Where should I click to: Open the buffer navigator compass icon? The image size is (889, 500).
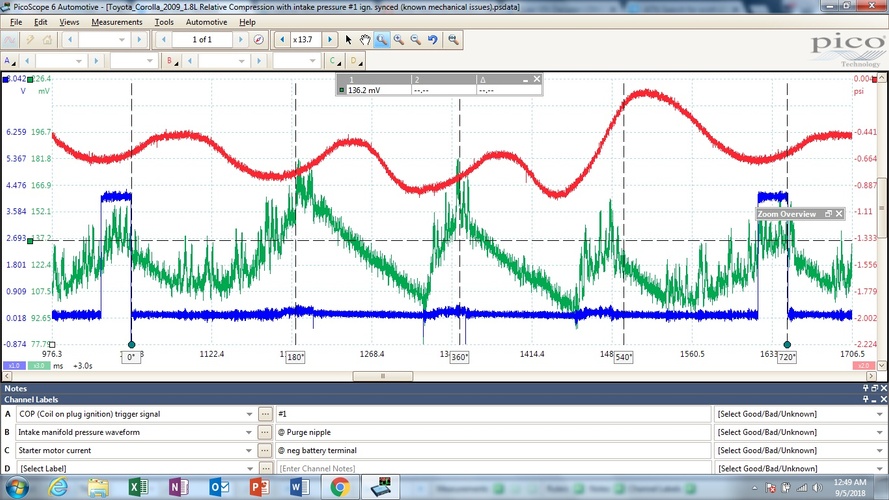click(x=259, y=40)
